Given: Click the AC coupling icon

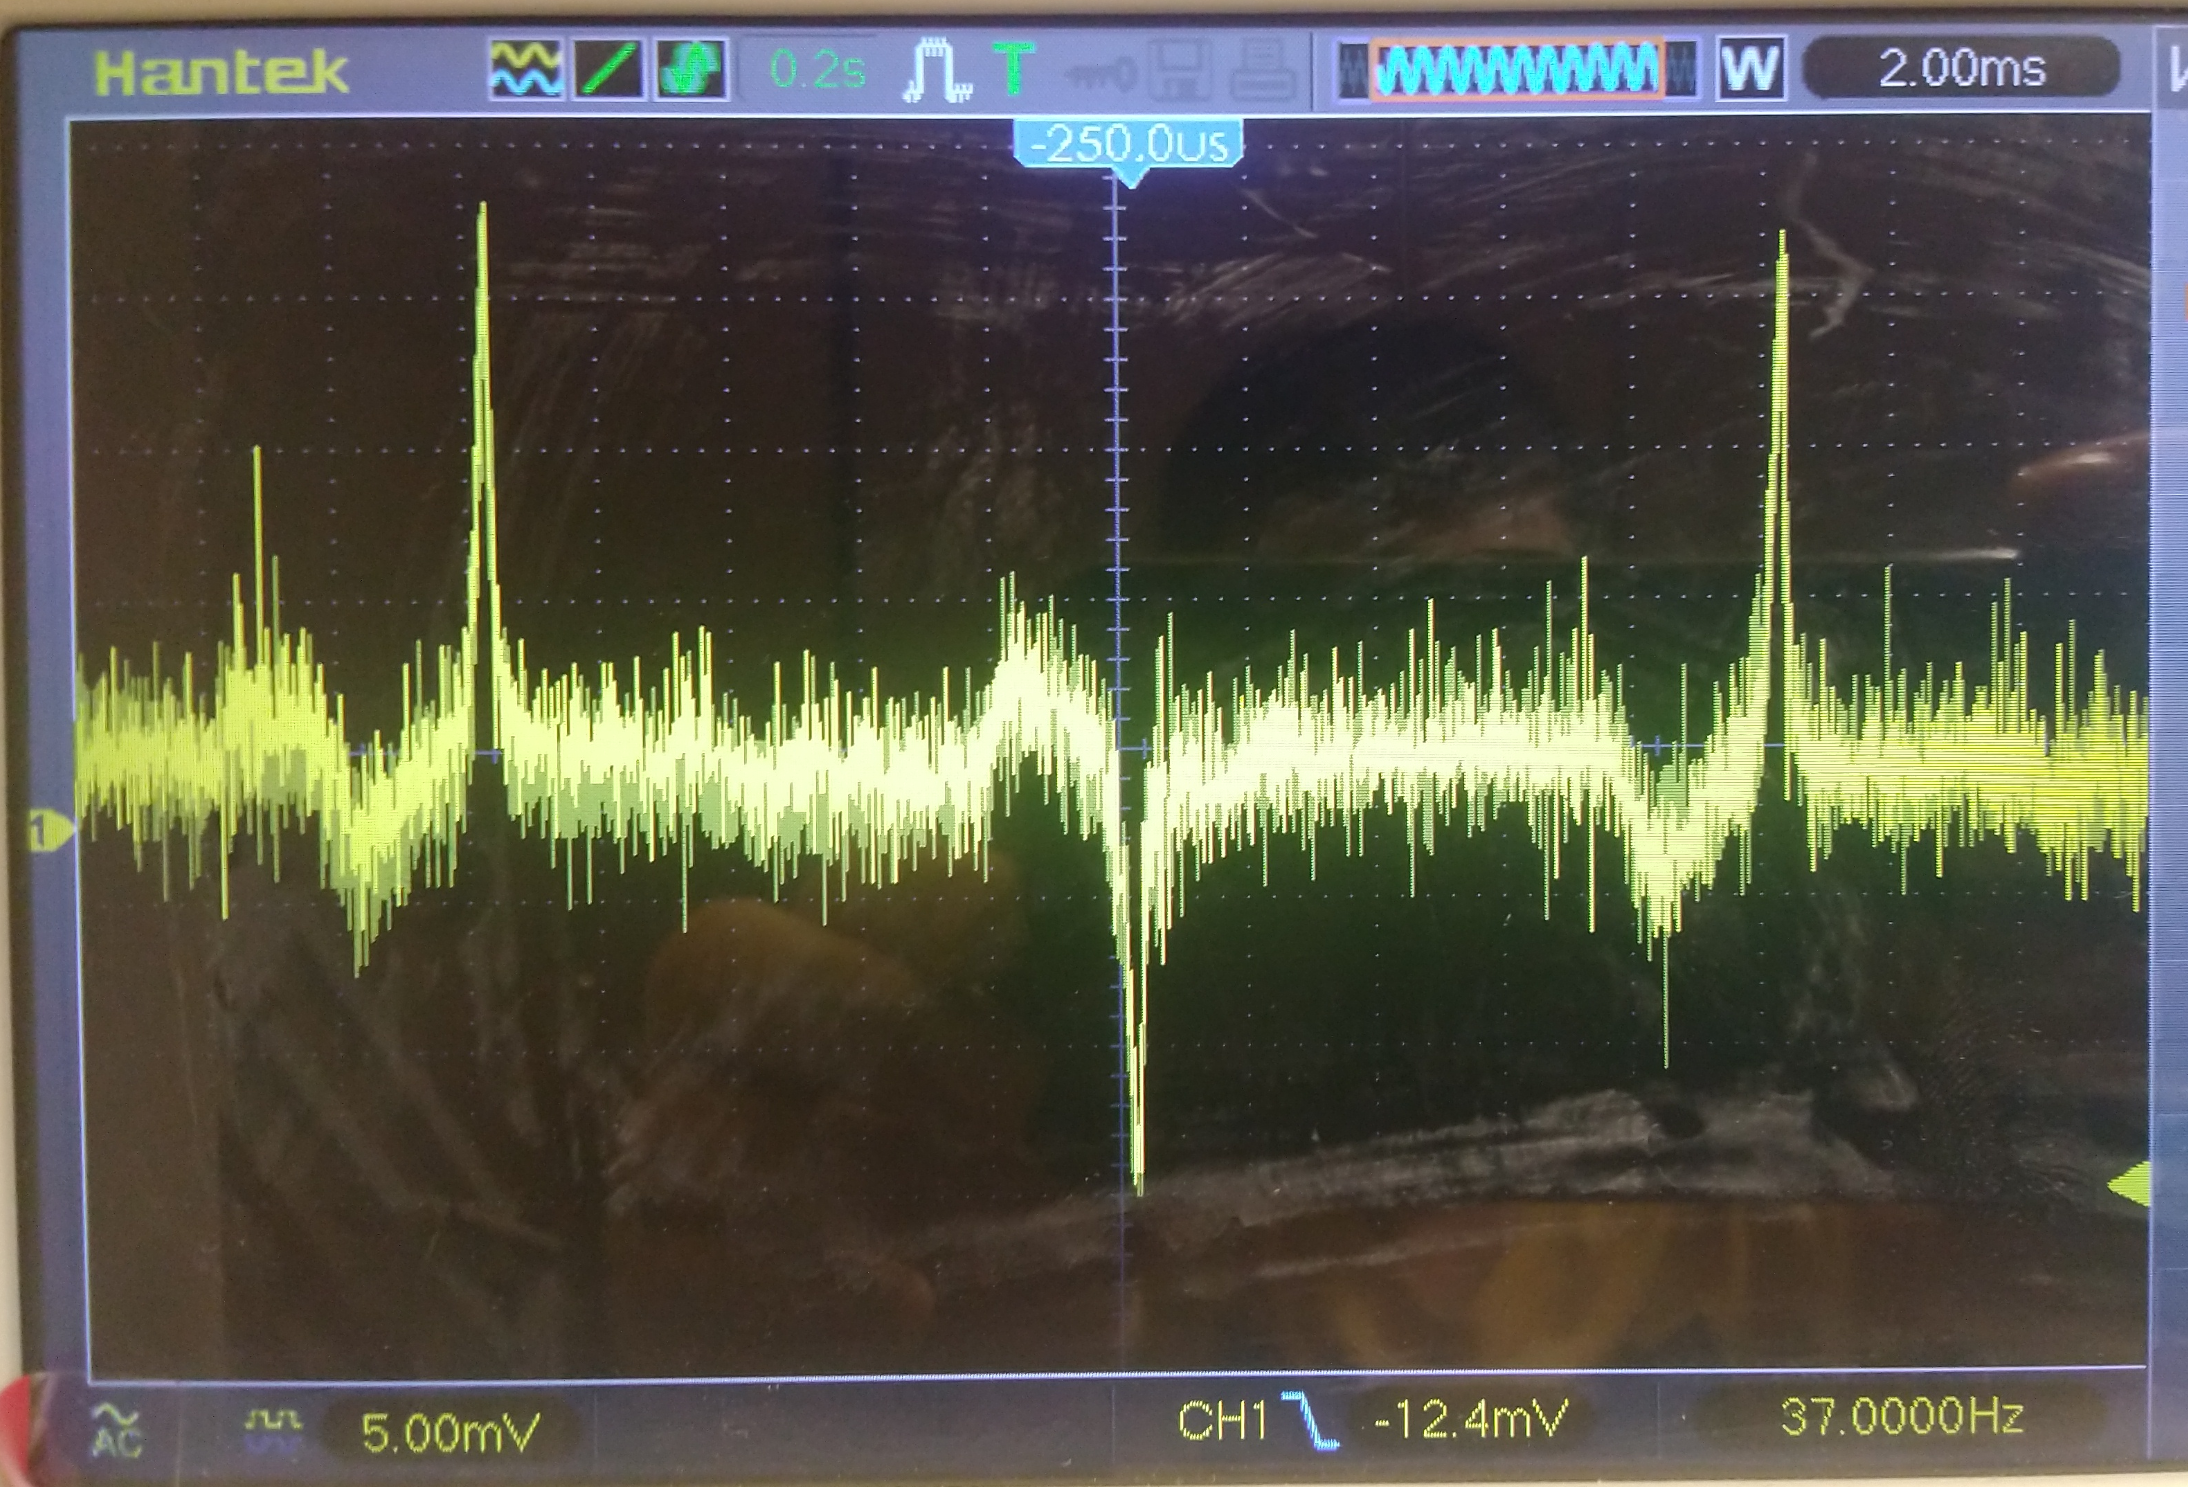Looking at the screenshot, I should (x=117, y=1430).
